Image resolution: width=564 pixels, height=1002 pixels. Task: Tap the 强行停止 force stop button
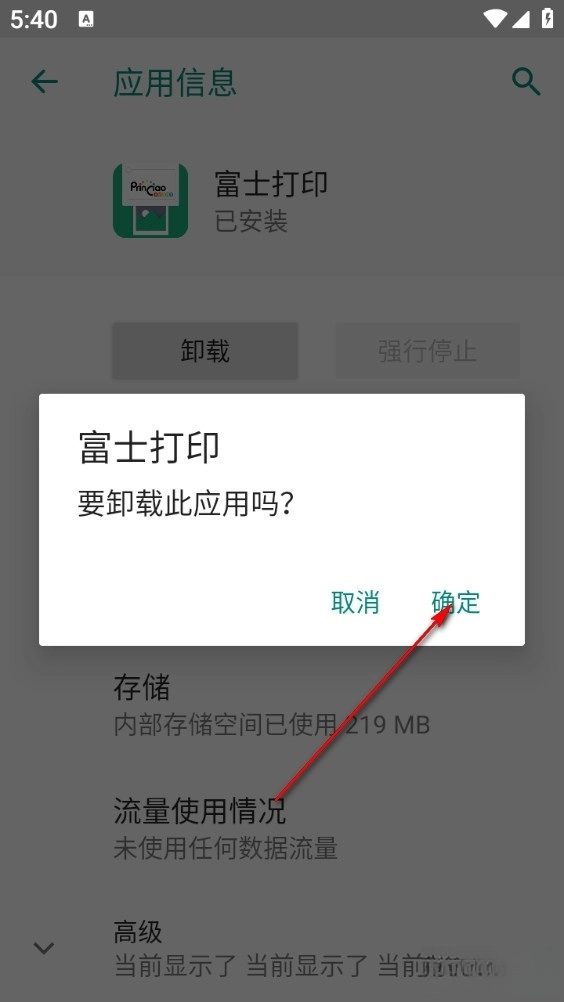(x=427, y=351)
